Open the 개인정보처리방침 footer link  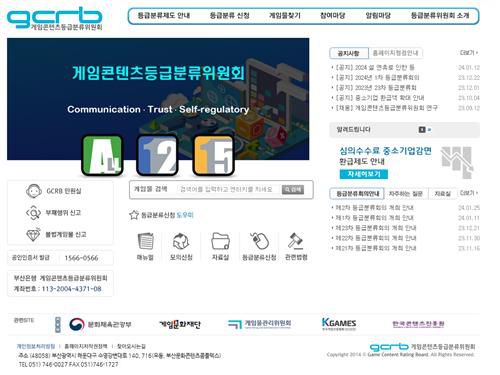(36, 346)
